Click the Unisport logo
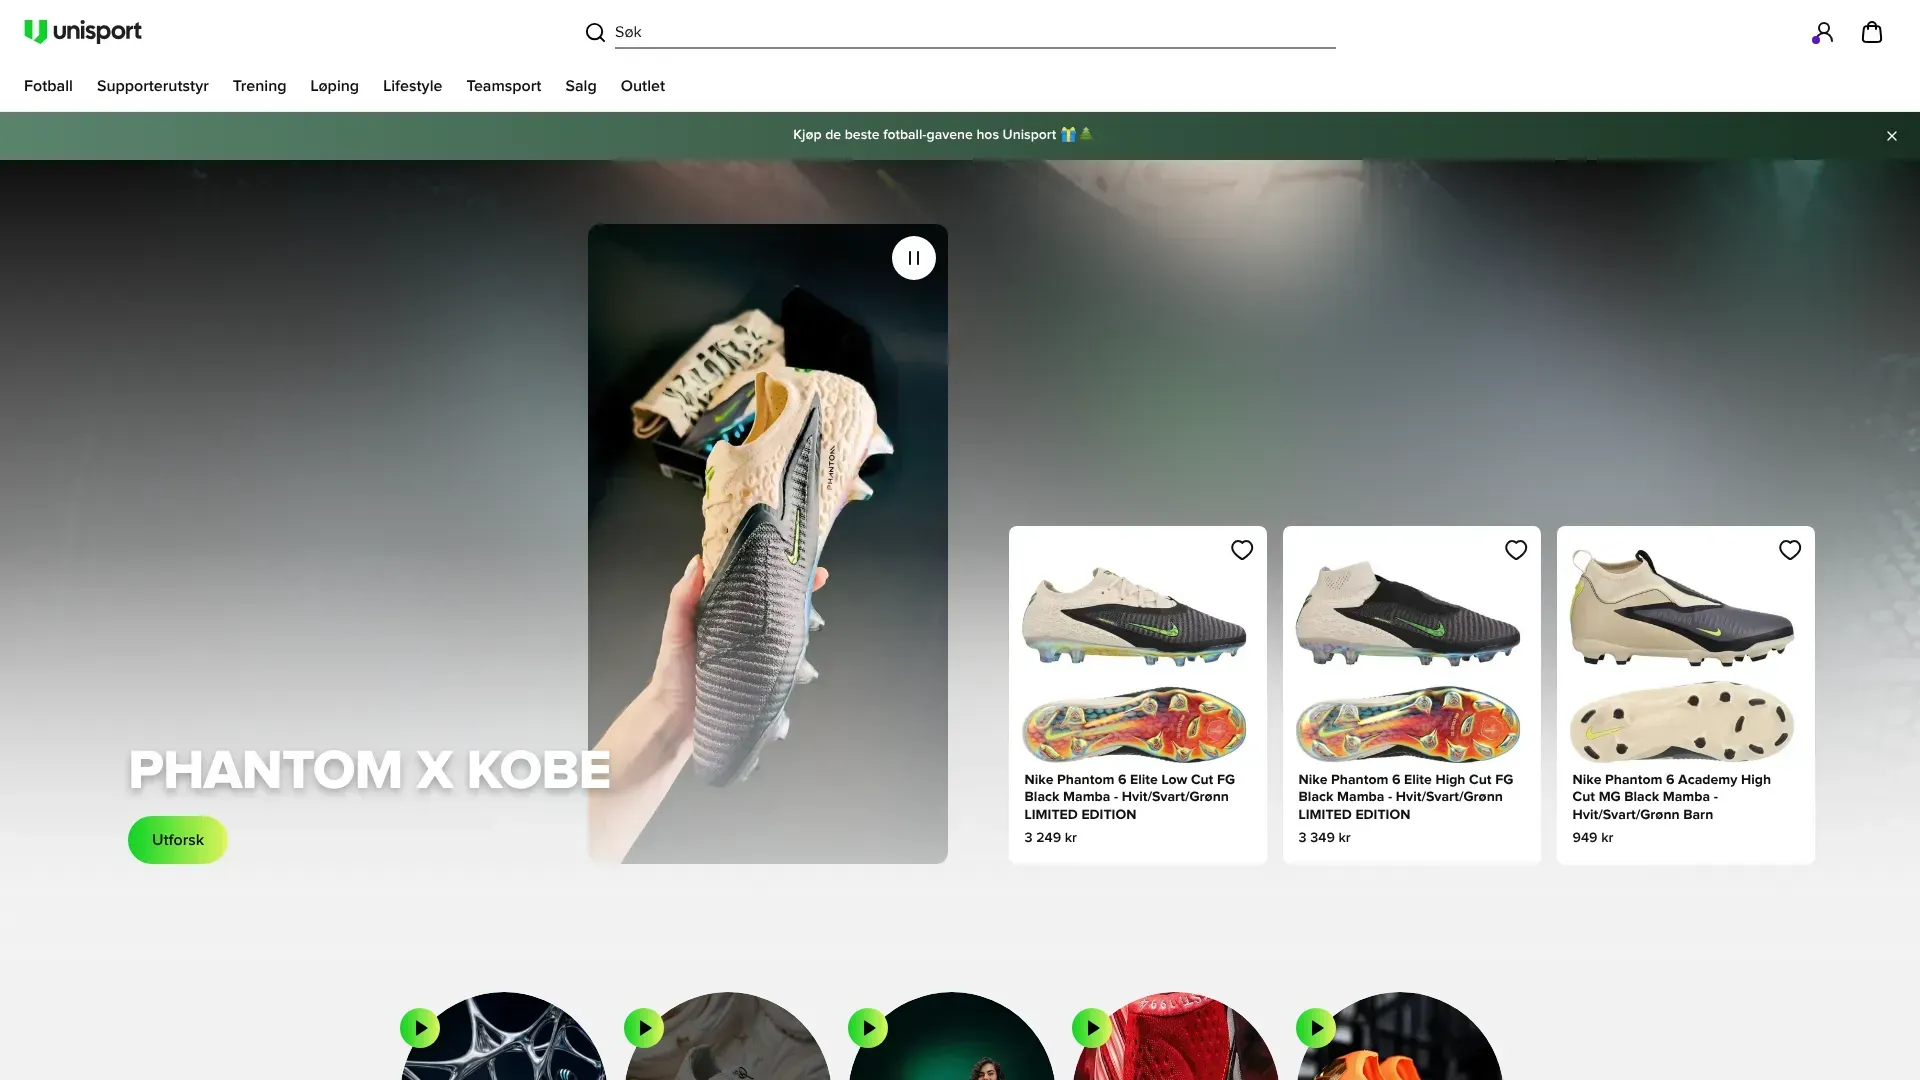Viewport: 1920px width, 1080px height. click(83, 32)
